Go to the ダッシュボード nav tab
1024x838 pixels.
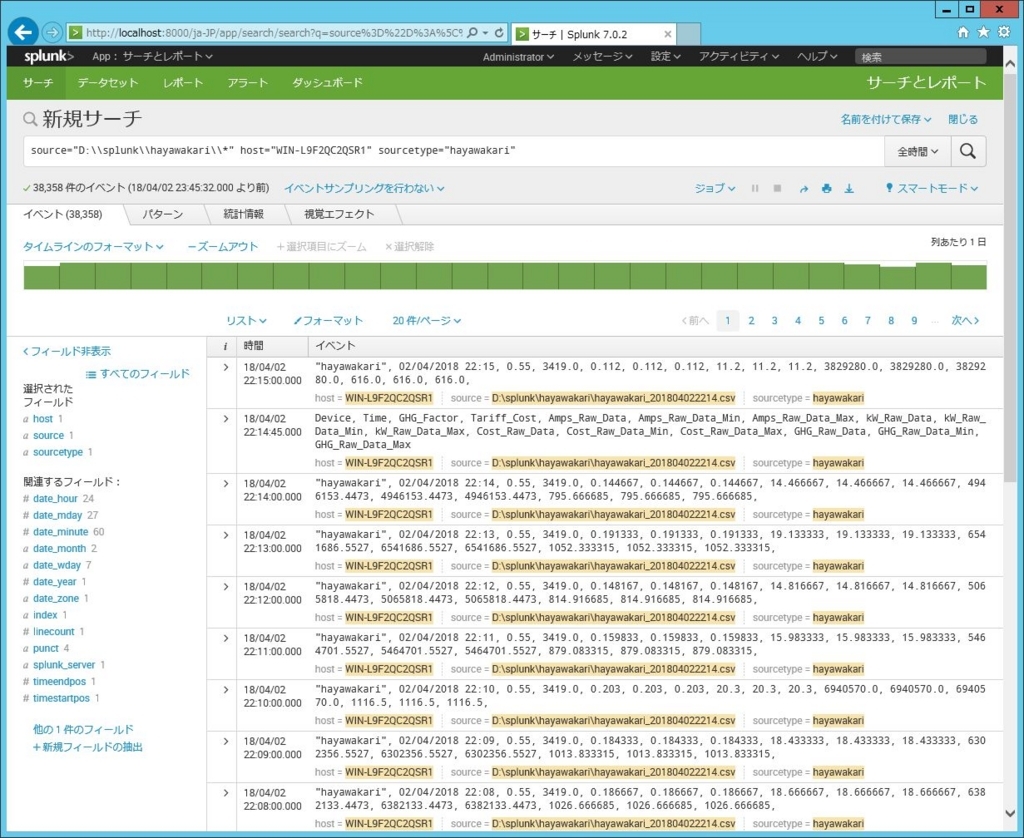coord(327,83)
